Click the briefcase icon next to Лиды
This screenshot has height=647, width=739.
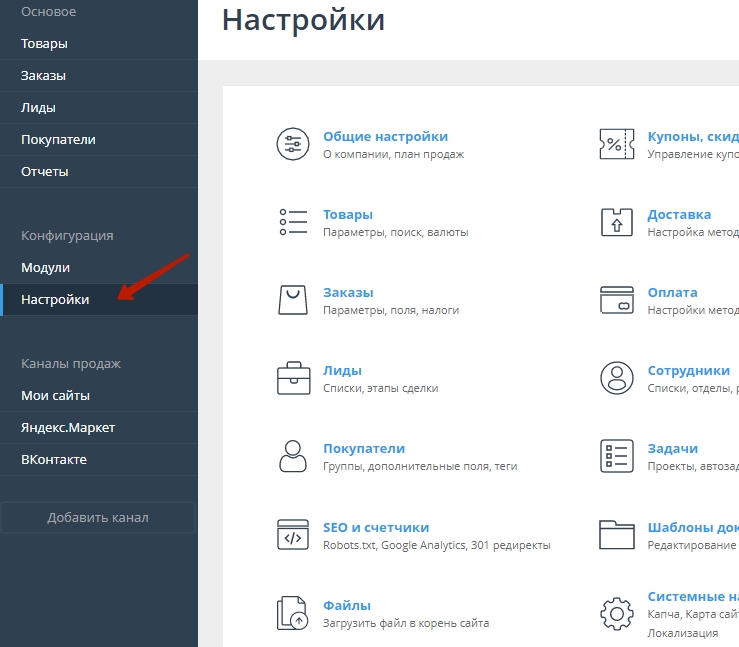(293, 378)
